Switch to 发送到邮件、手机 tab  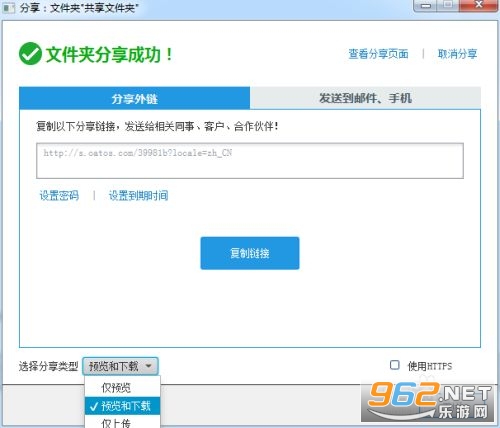[365, 98]
